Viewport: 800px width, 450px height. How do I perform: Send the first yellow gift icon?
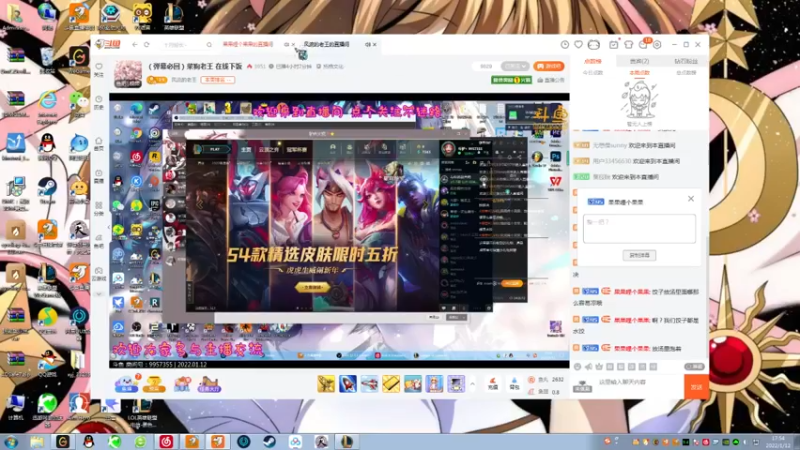pyautogui.click(x=326, y=384)
